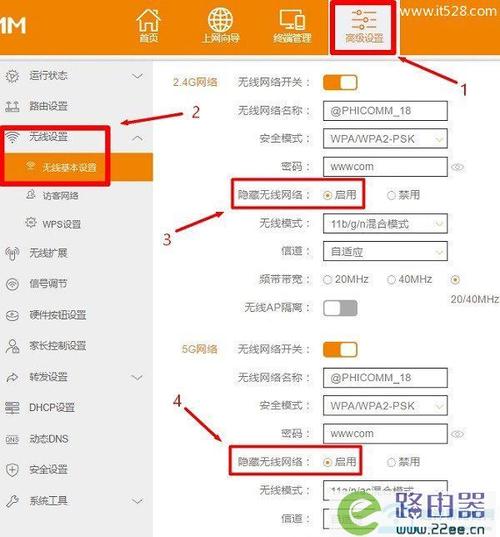Select 启用 for 2.4G 隐藏无线网络

pos(327,195)
